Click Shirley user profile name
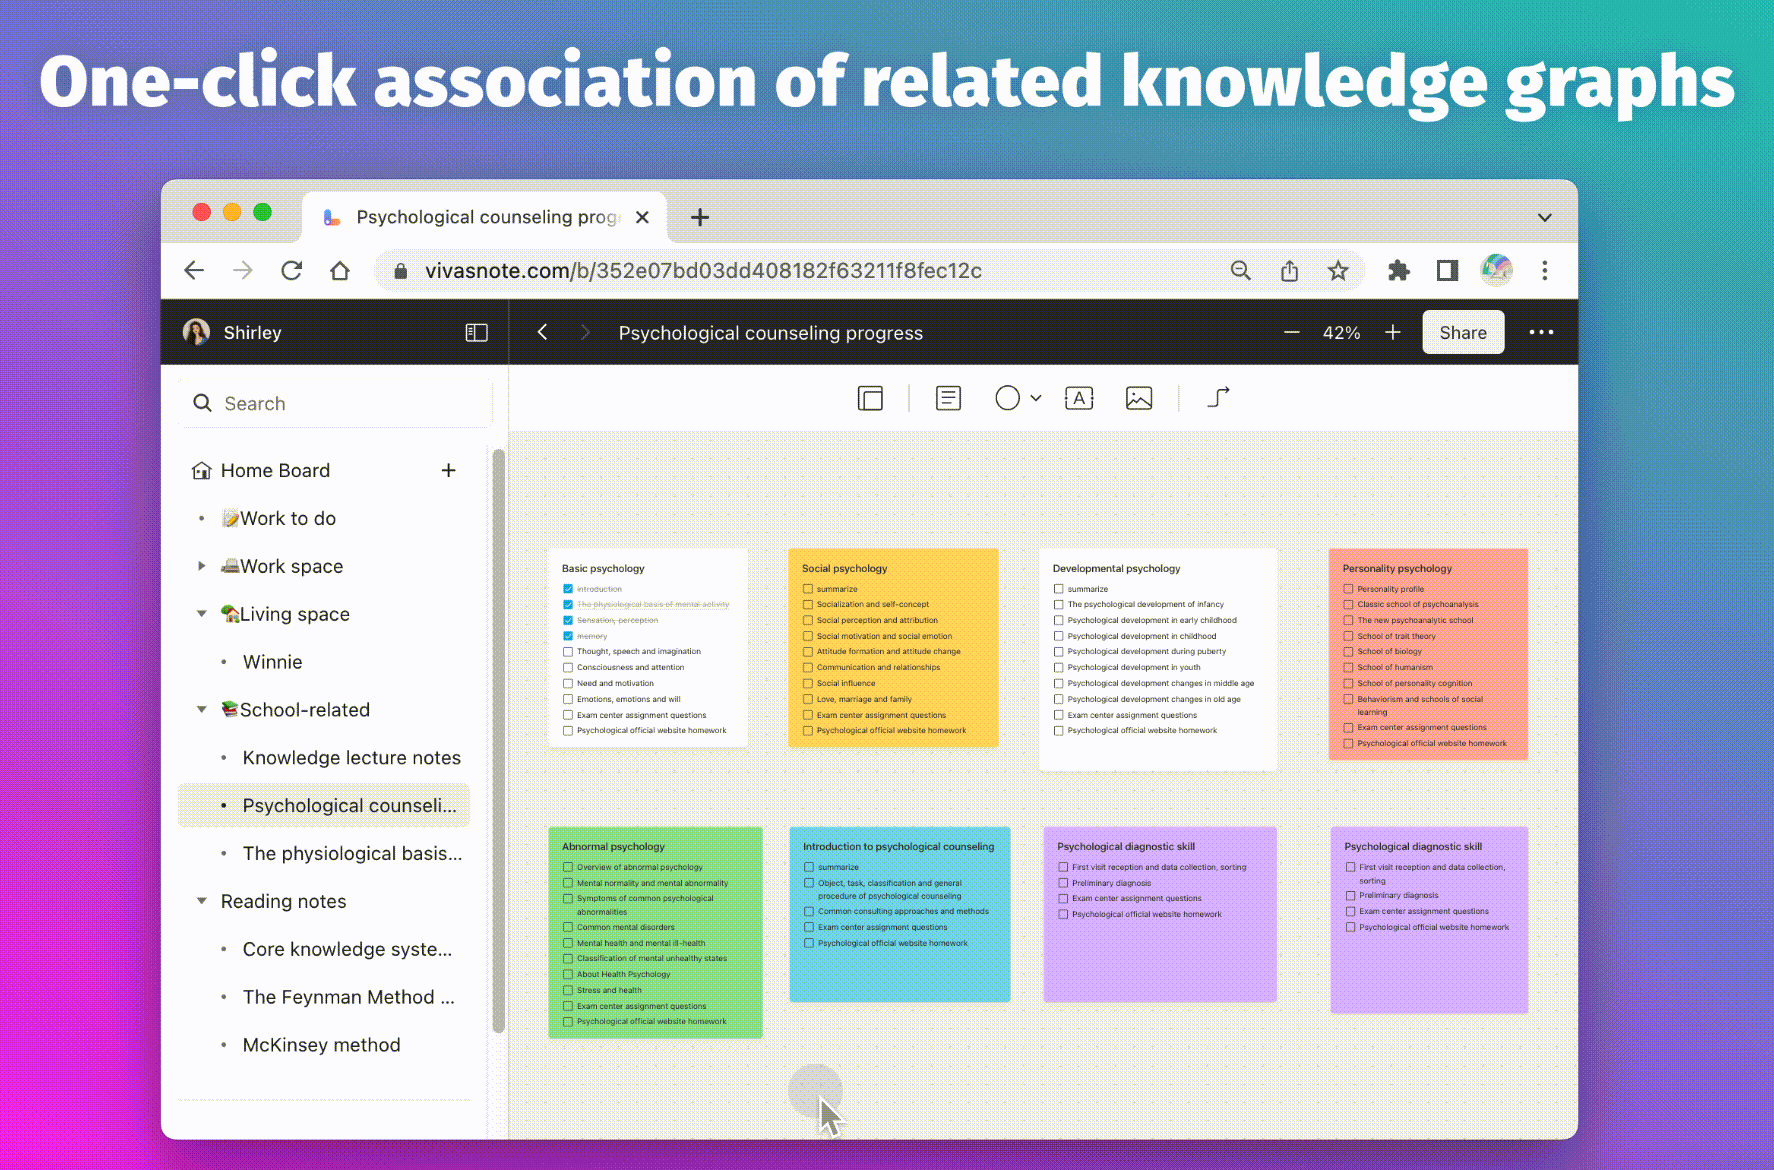 pyautogui.click(x=252, y=332)
